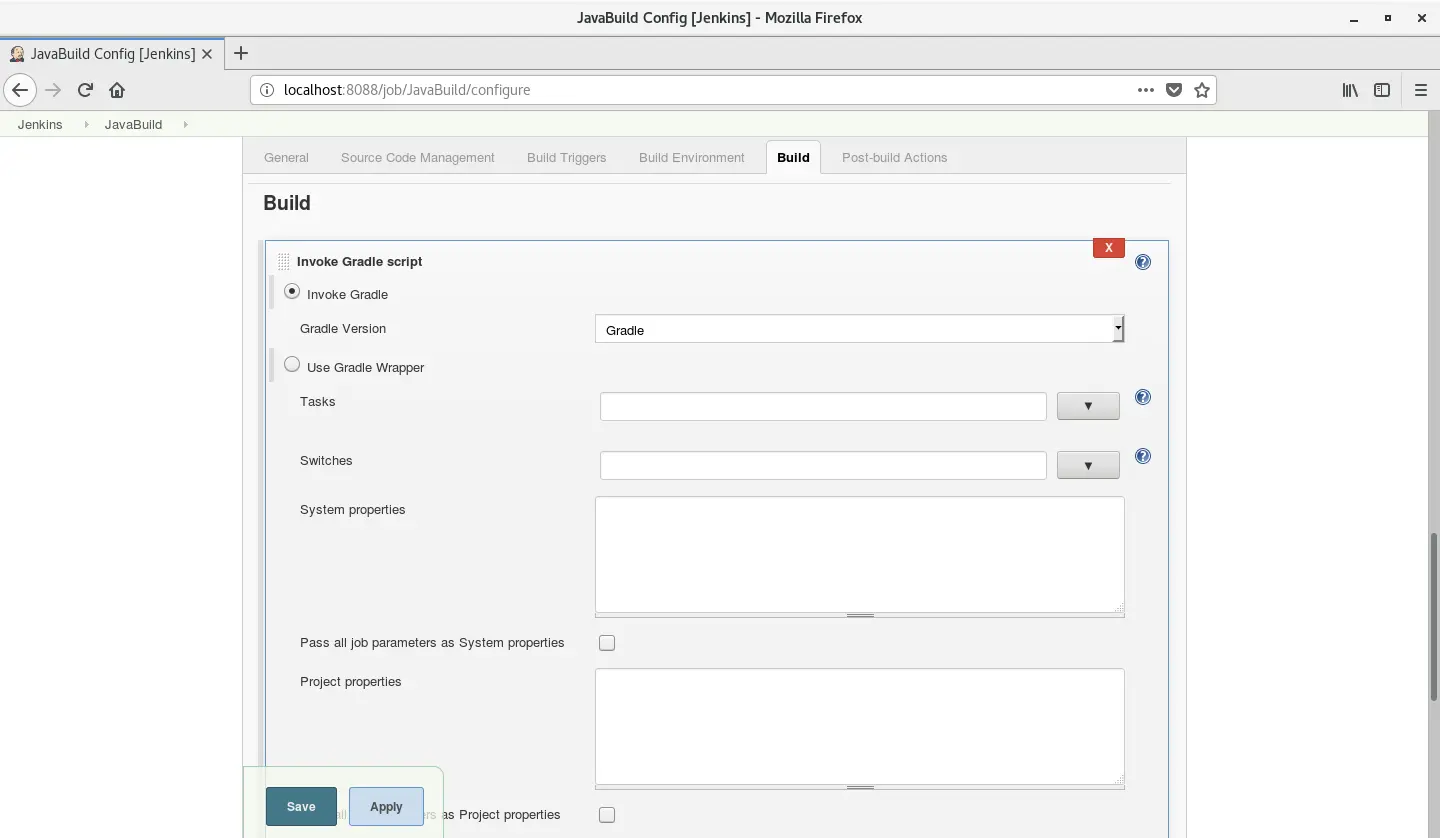Viewport: 1440px width, 838px height.
Task: Switch to the General tab
Action: (286, 158)
